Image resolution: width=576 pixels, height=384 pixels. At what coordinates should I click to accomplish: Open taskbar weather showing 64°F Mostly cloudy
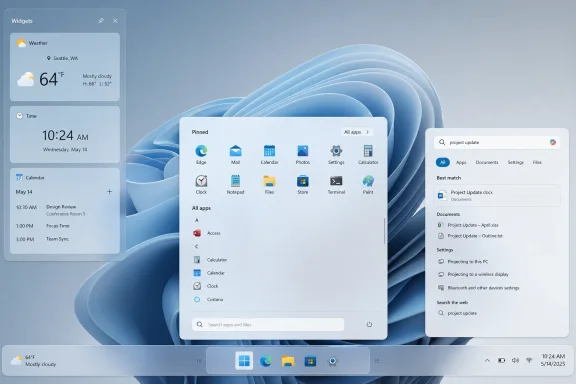click(x=34, y=361)
